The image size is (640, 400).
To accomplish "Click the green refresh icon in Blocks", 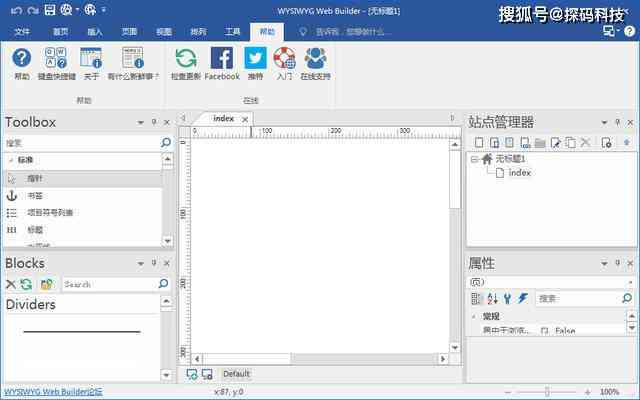I will pos(26,284).
